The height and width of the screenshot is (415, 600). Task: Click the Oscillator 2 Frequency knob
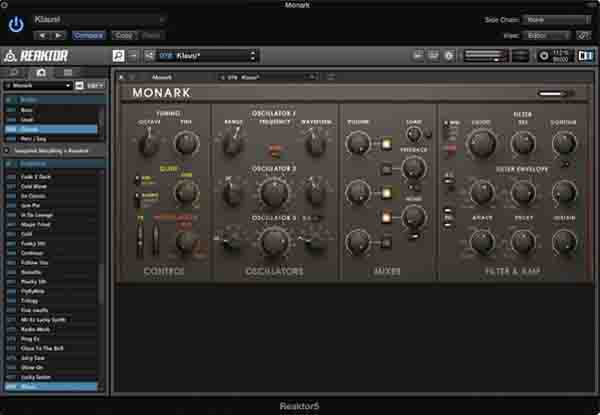tap(274, 192)
